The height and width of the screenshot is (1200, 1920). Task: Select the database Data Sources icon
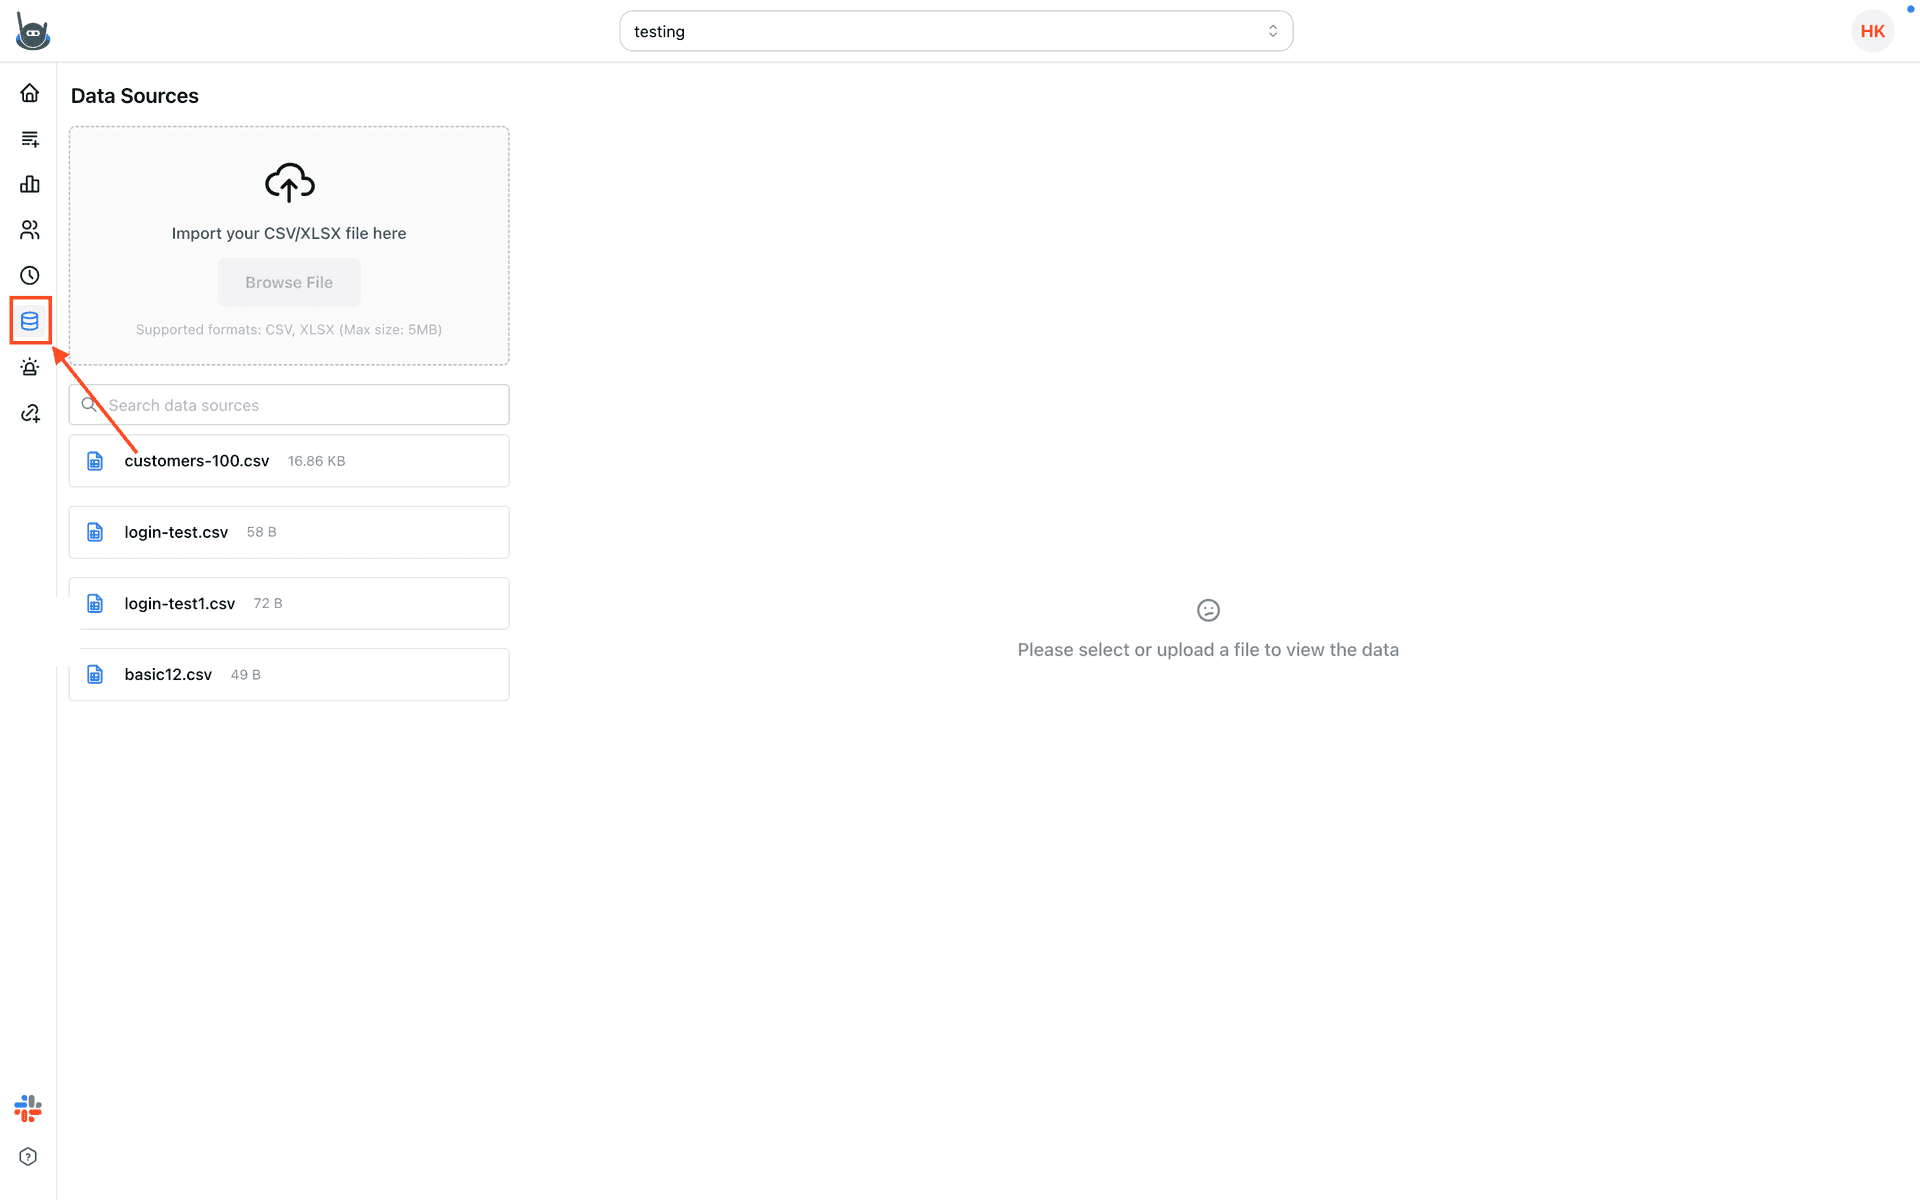coord(30,321)
